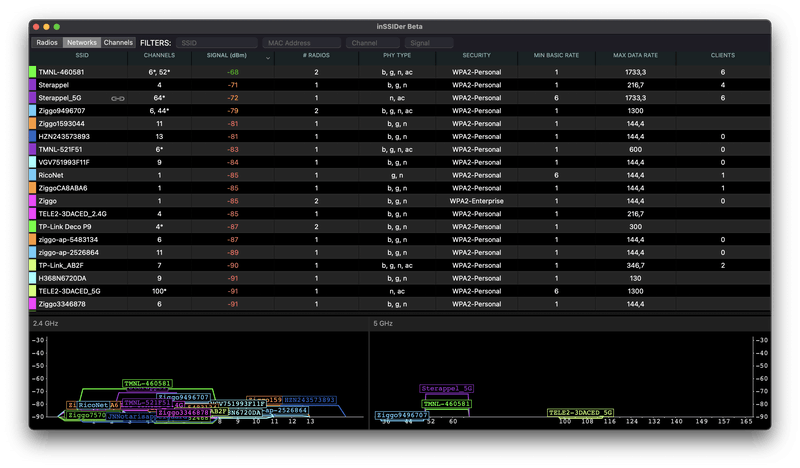The image size is (800, 468).
Task: Open the Channels tab
Action: 118,43
